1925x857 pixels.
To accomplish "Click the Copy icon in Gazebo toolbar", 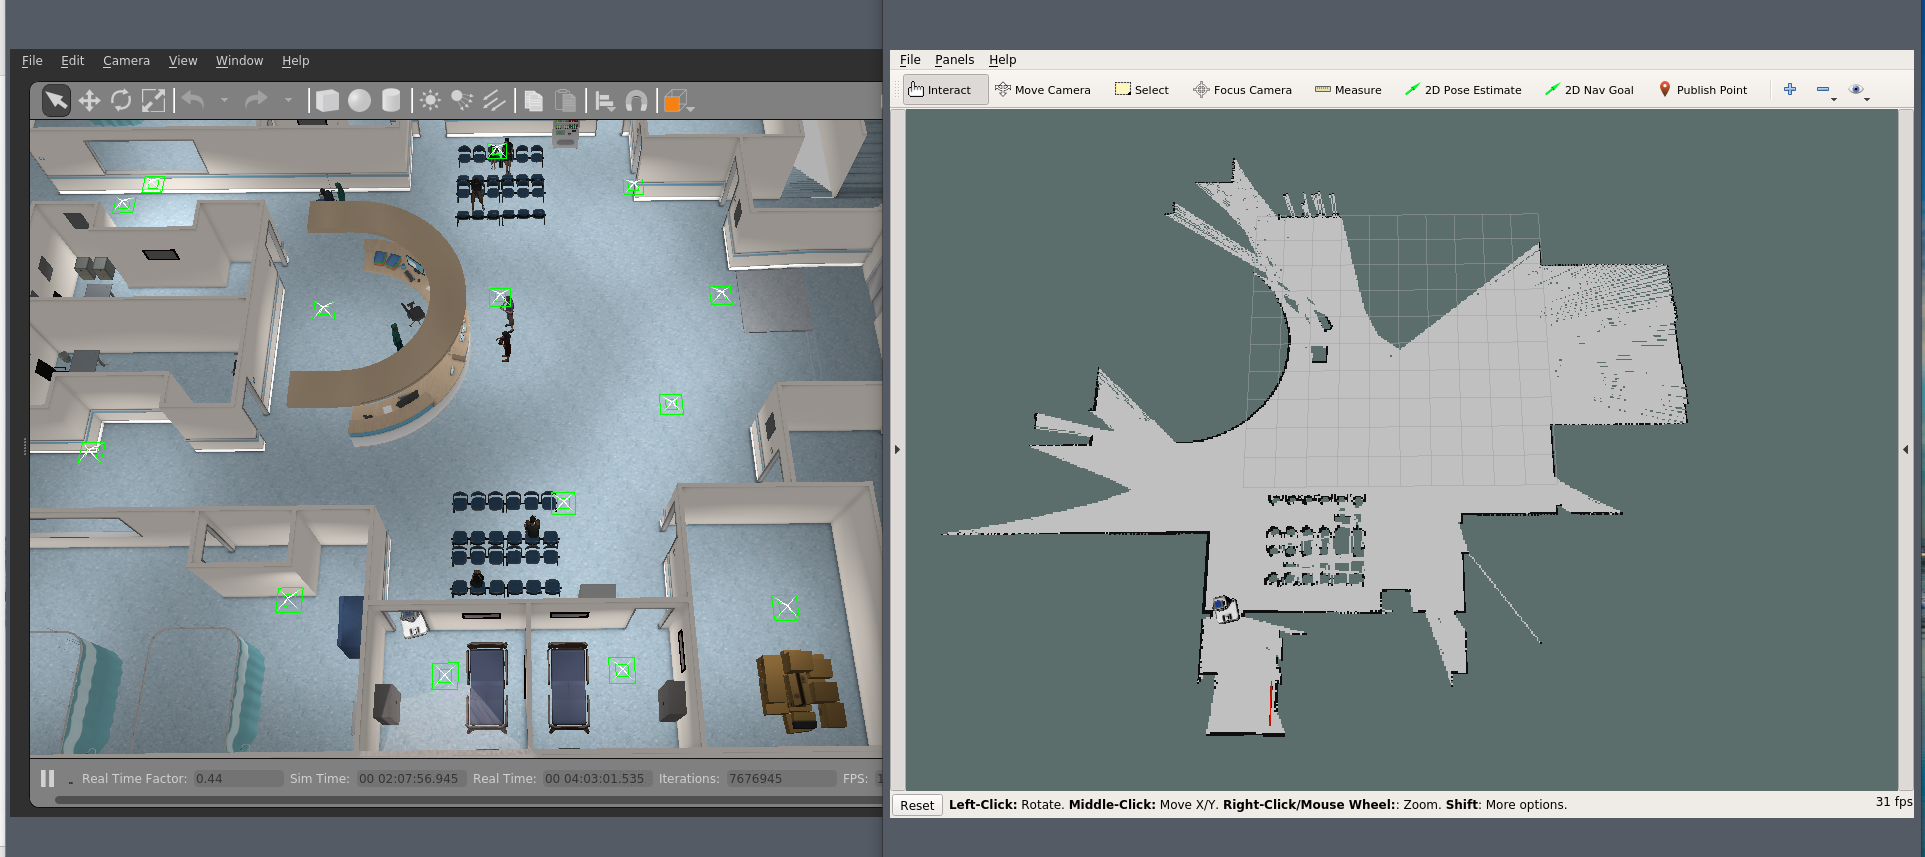I will point(533,100).
